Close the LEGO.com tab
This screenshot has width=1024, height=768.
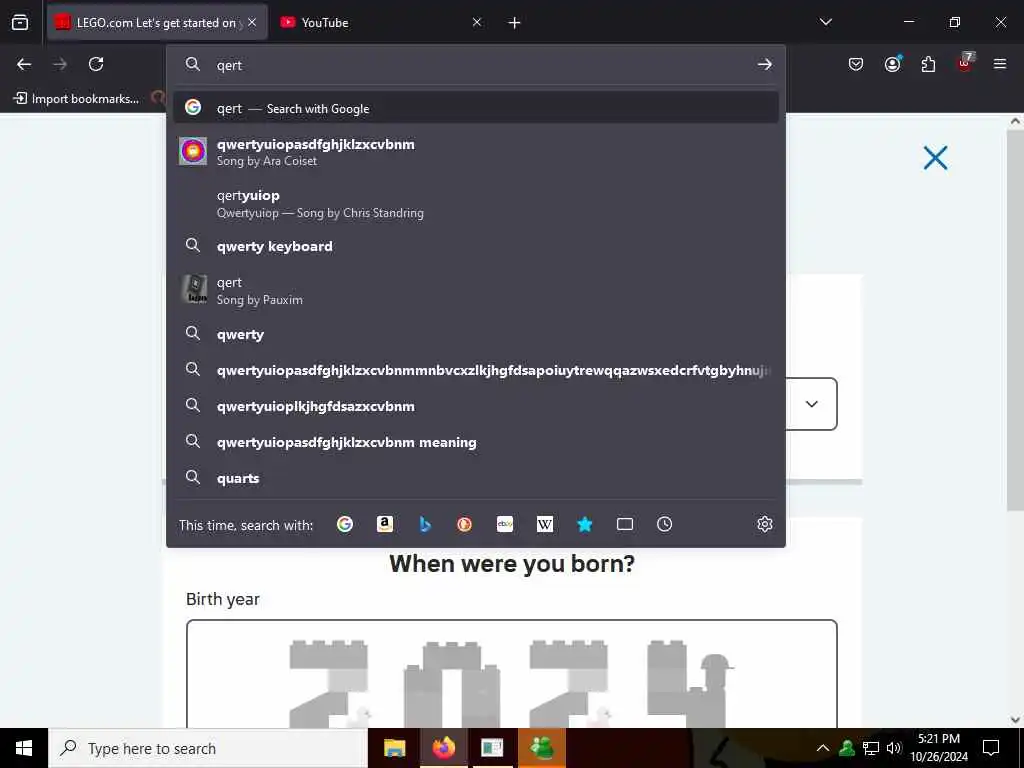[252, 22]
